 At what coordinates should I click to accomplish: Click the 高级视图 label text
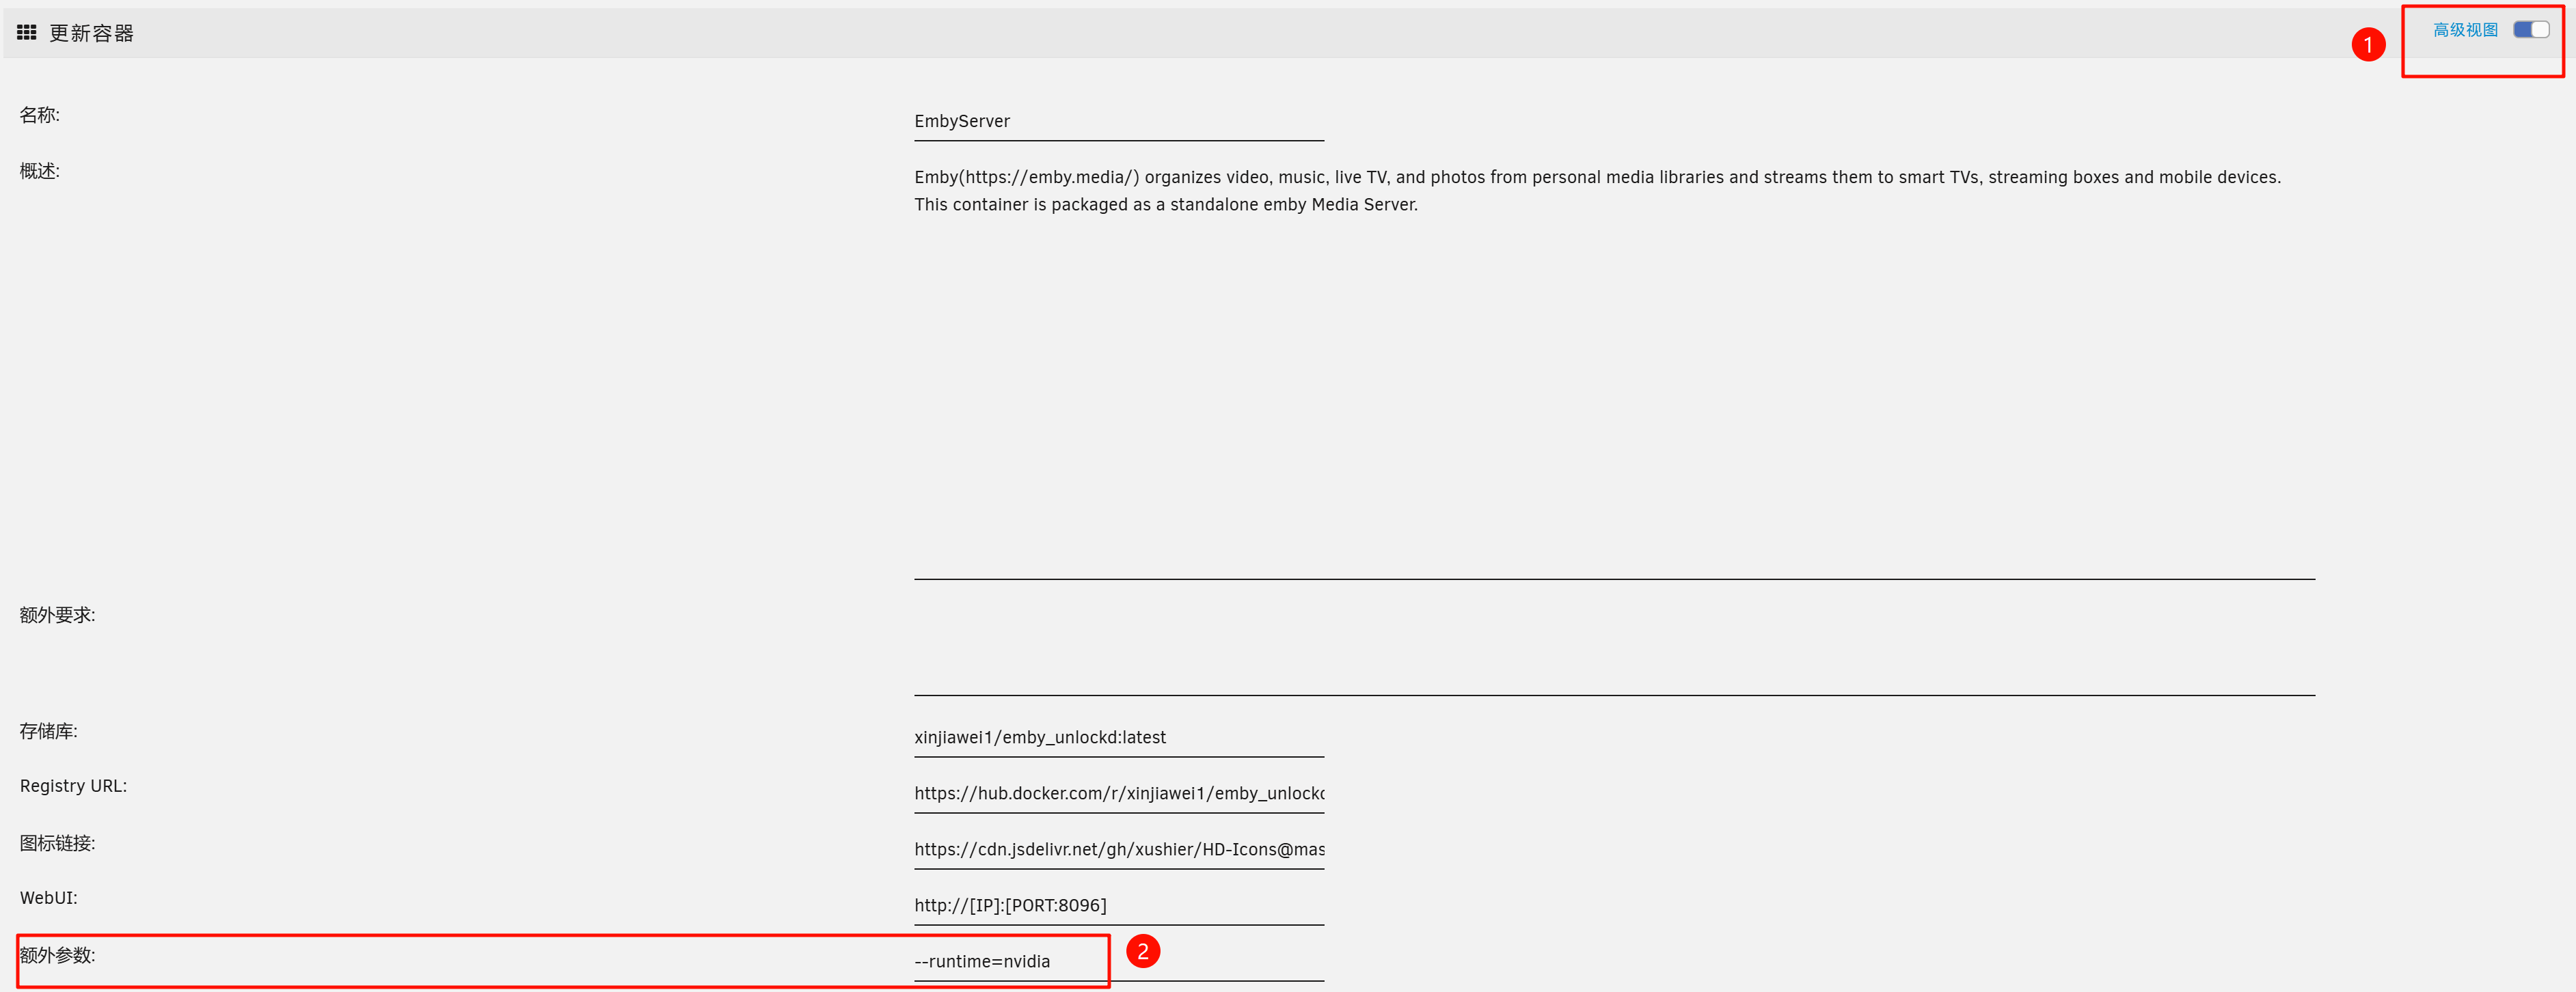click(x=2465, y=30)
